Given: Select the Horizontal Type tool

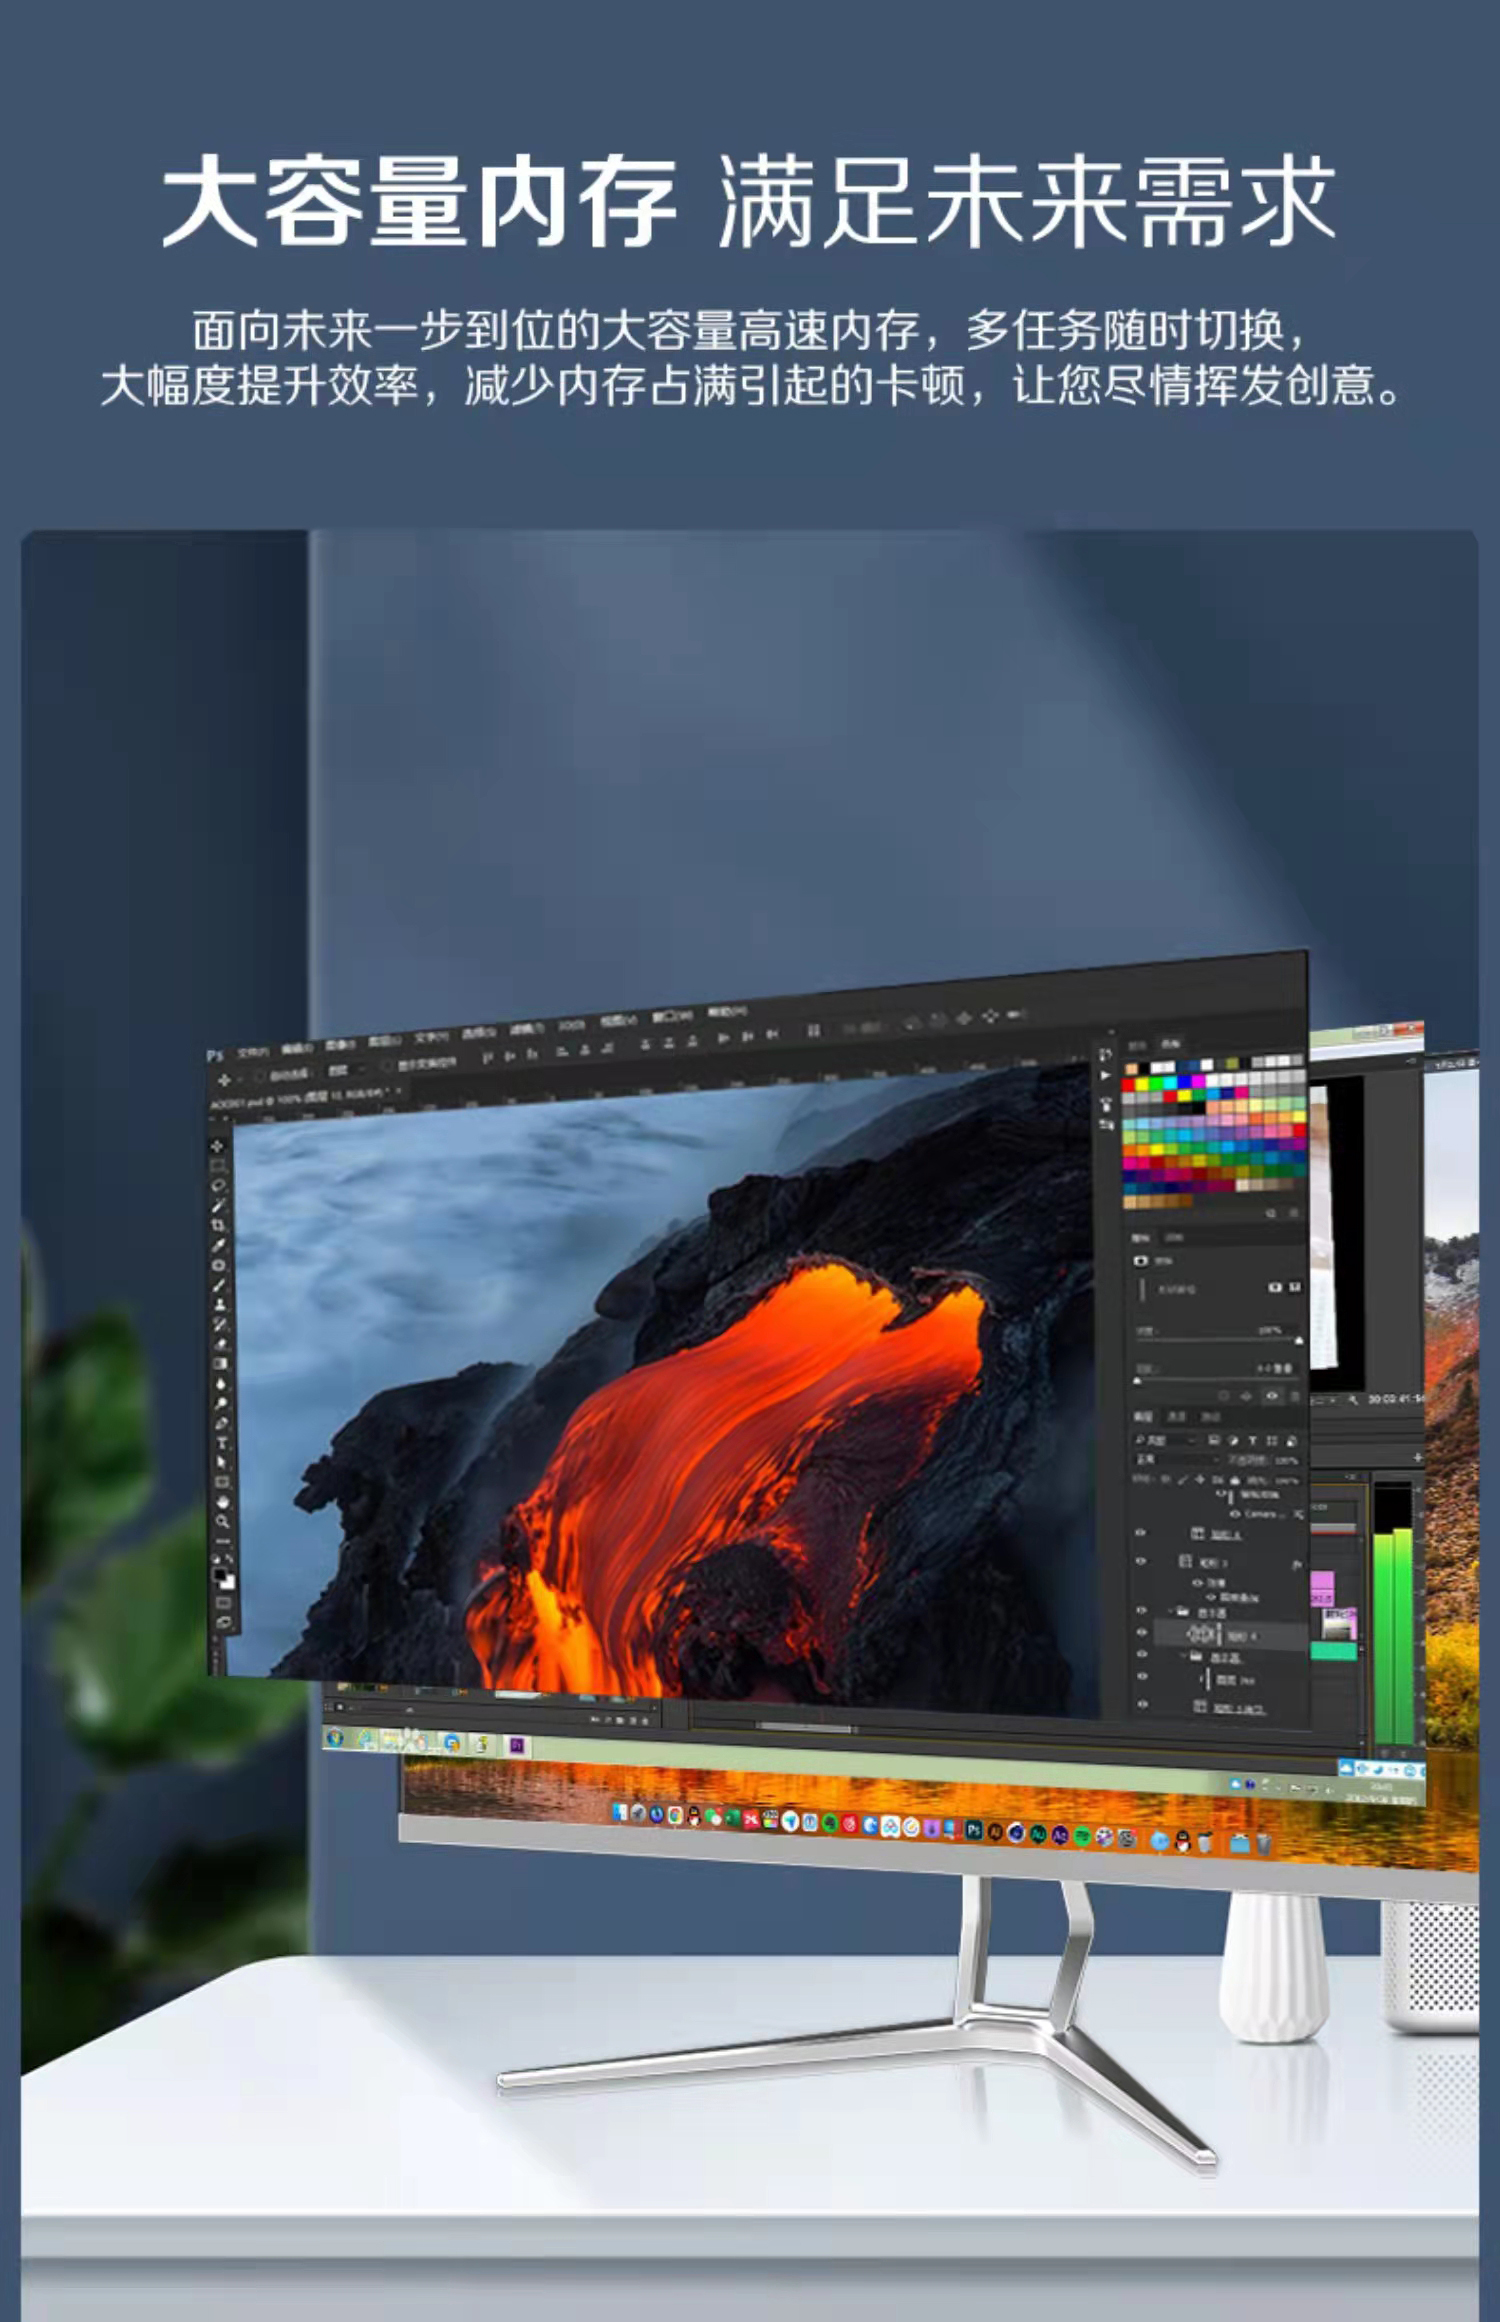Looking at the screenshot, I should click(x=221, y=1443).
